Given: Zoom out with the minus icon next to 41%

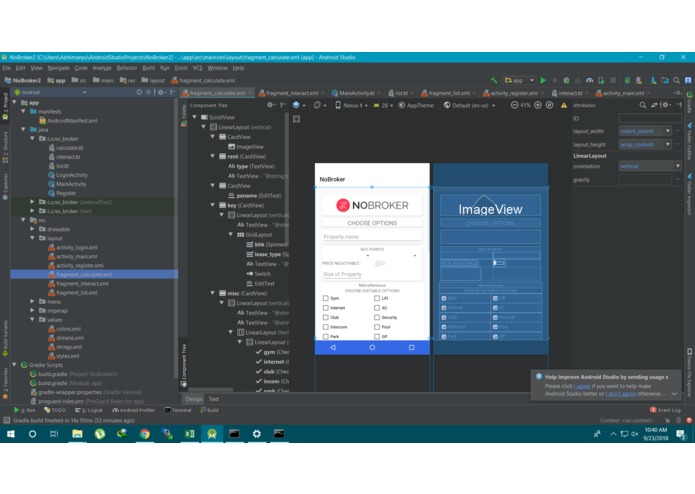Looking at the screenshot, I should (x=514, y=105).
